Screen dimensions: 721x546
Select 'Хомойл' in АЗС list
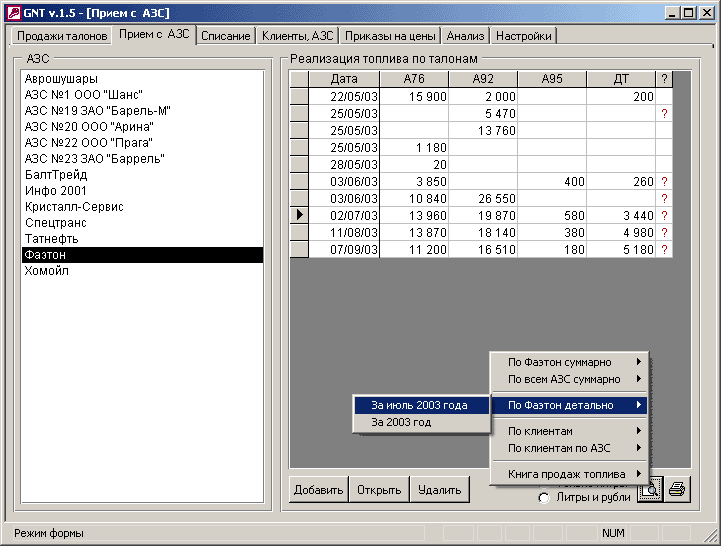click(x=143, y=271)
